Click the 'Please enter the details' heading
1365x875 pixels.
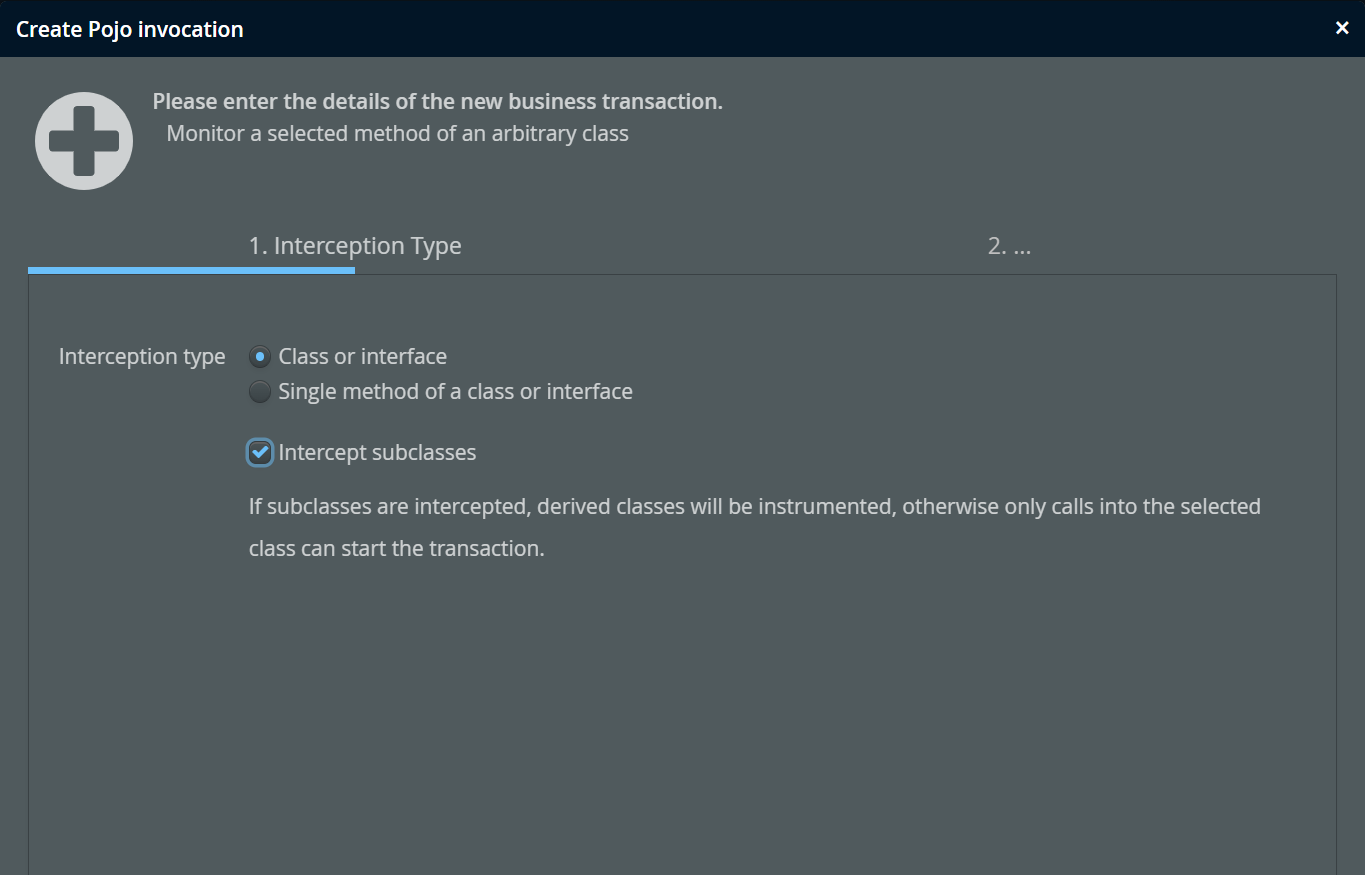point(437,102)
